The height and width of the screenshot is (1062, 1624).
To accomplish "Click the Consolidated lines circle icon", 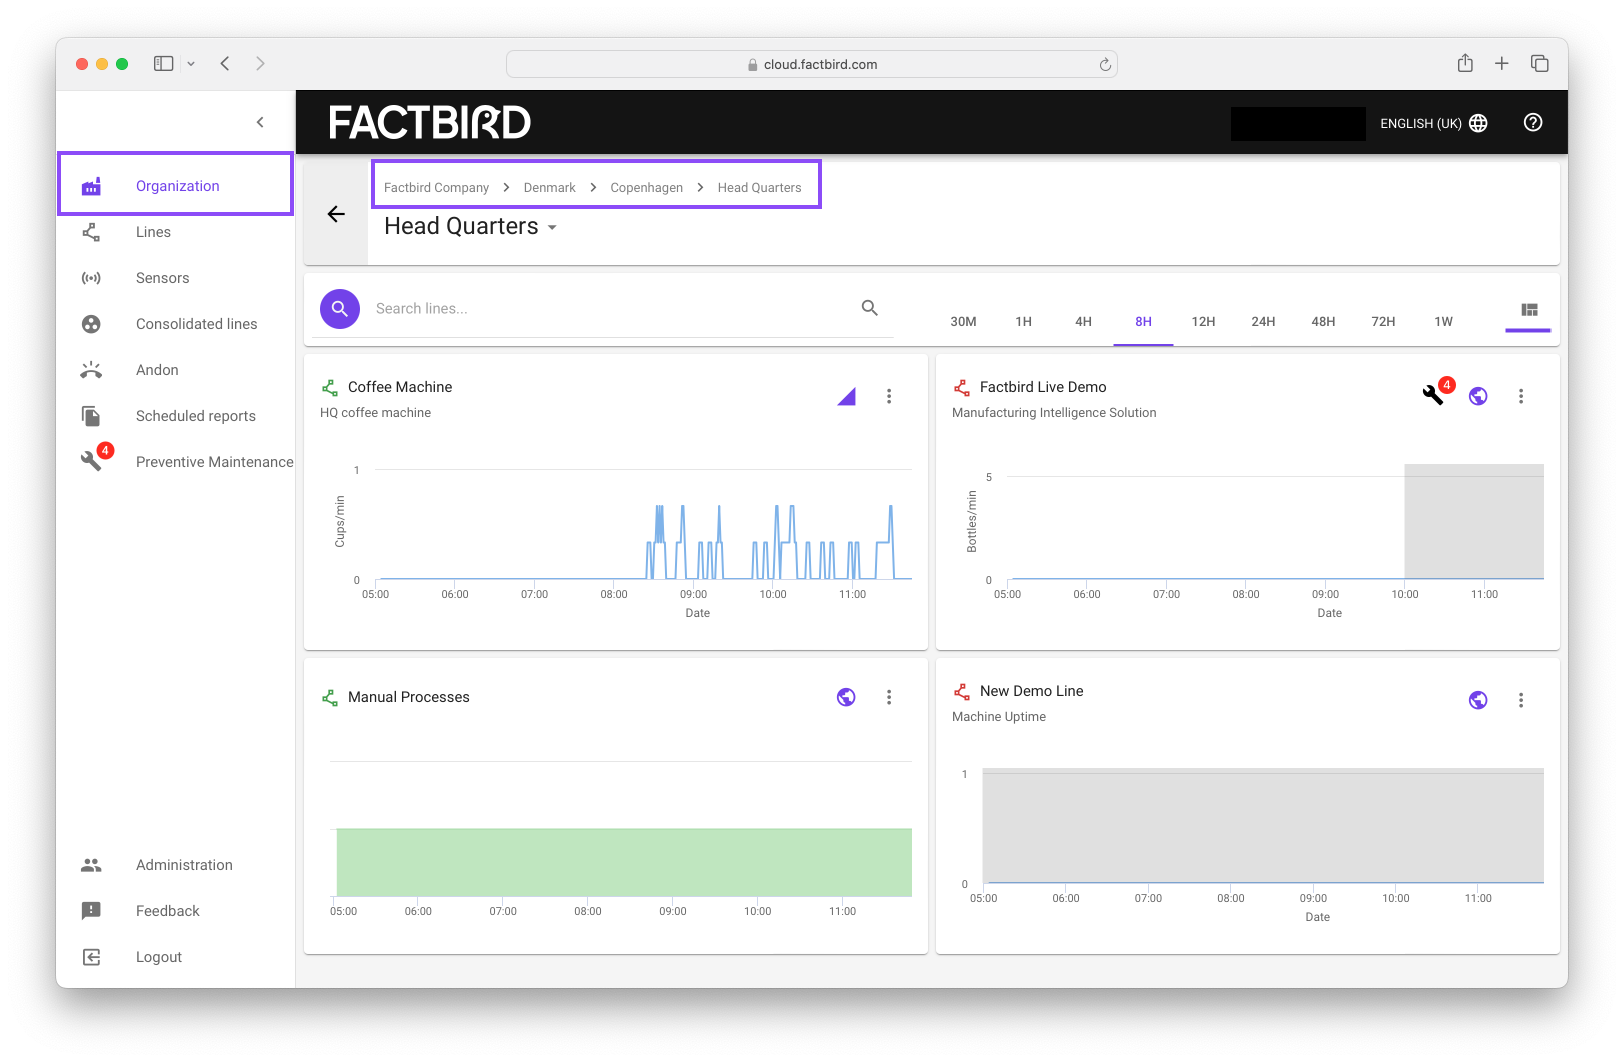I will point(91,324).
